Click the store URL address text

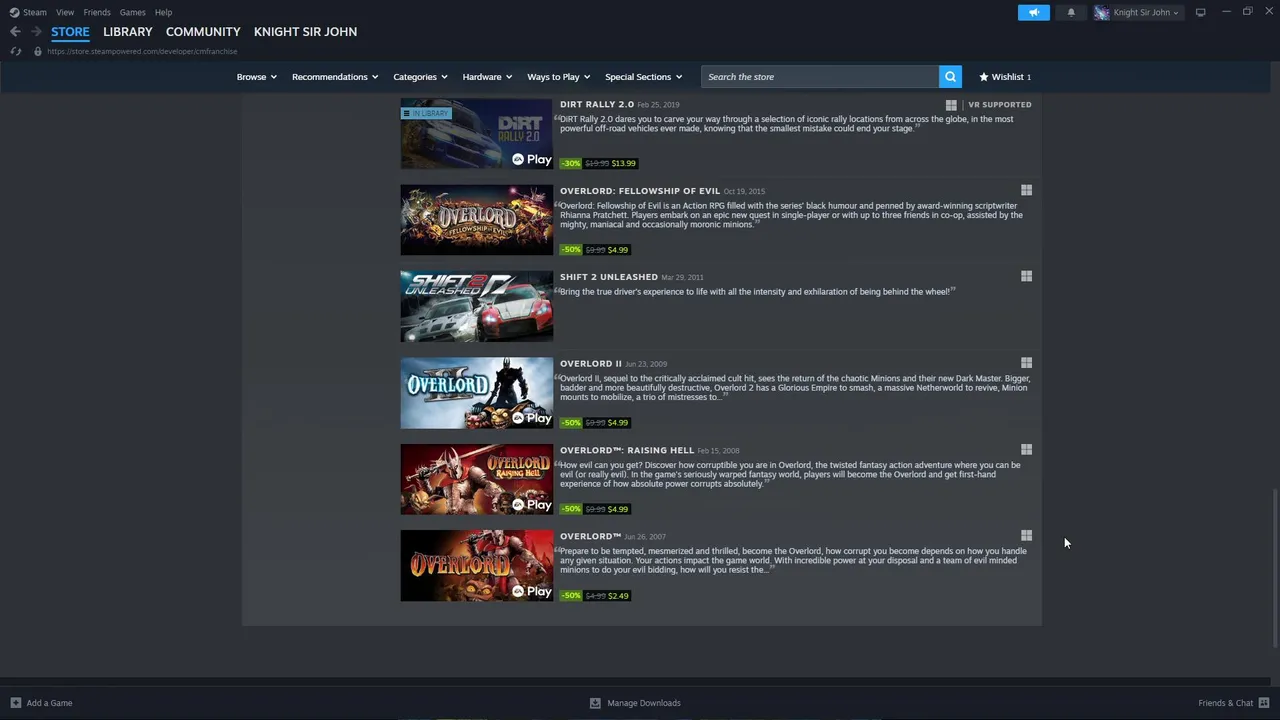coord(142,51)
